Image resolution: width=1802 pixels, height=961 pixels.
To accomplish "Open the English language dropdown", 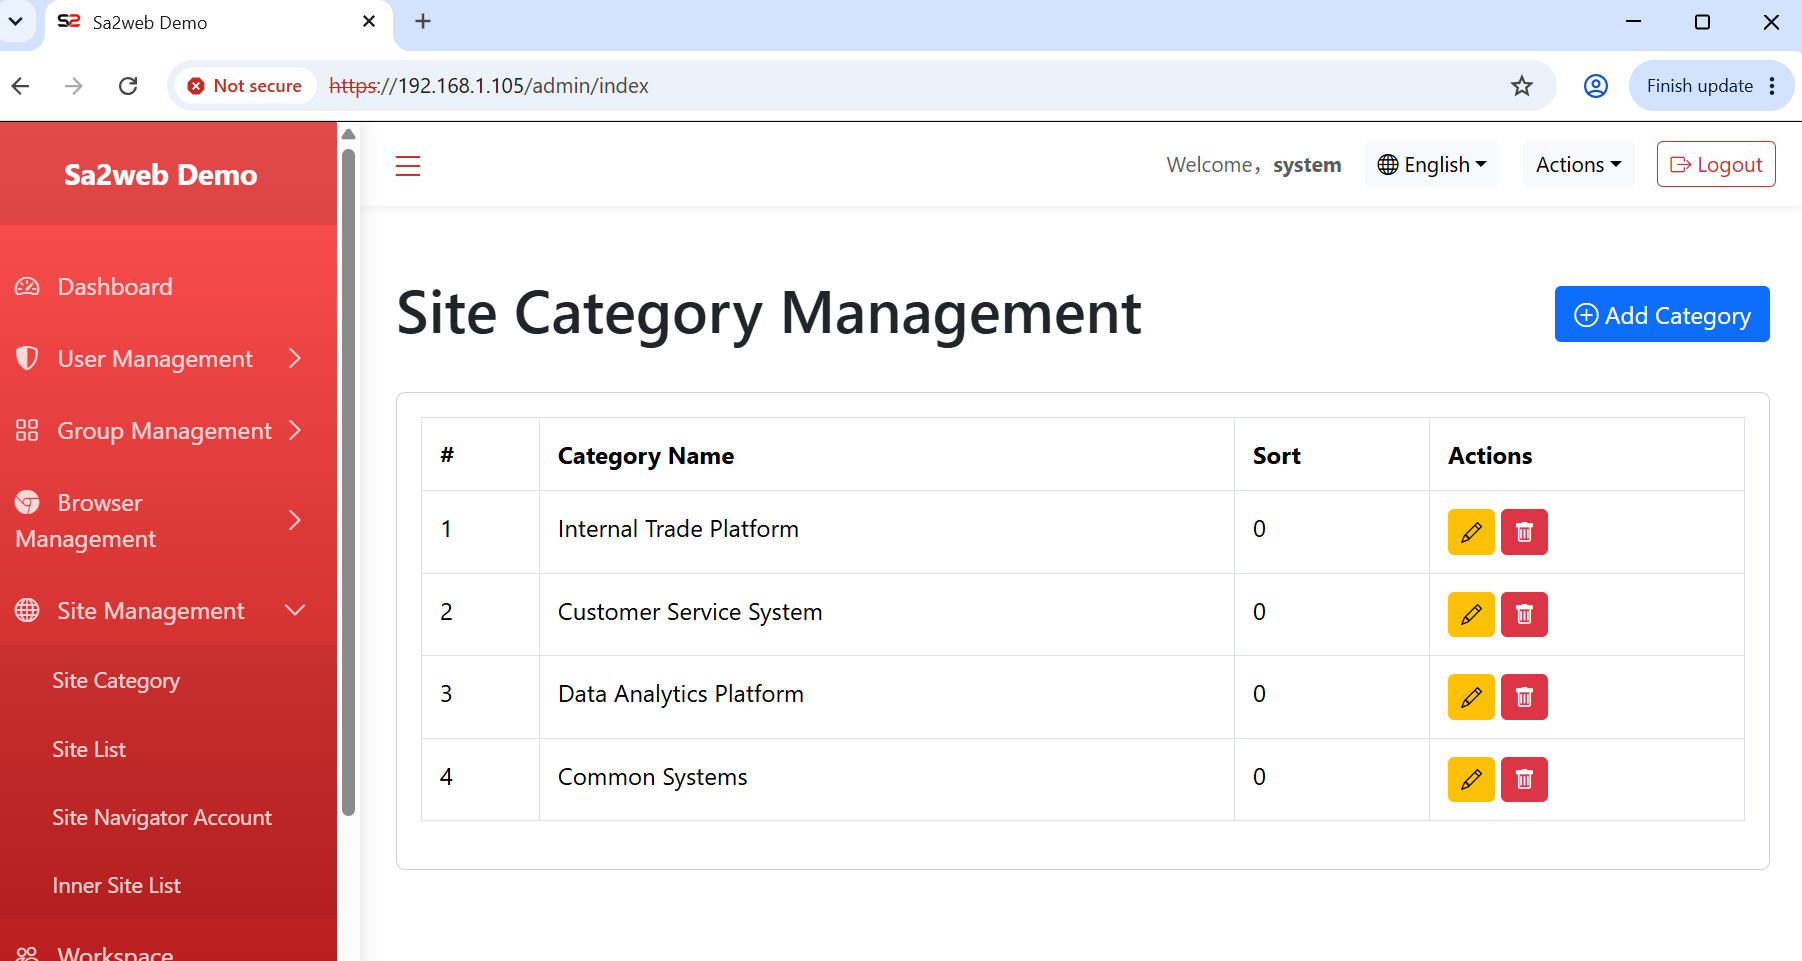I will [x=1432, y=164].
